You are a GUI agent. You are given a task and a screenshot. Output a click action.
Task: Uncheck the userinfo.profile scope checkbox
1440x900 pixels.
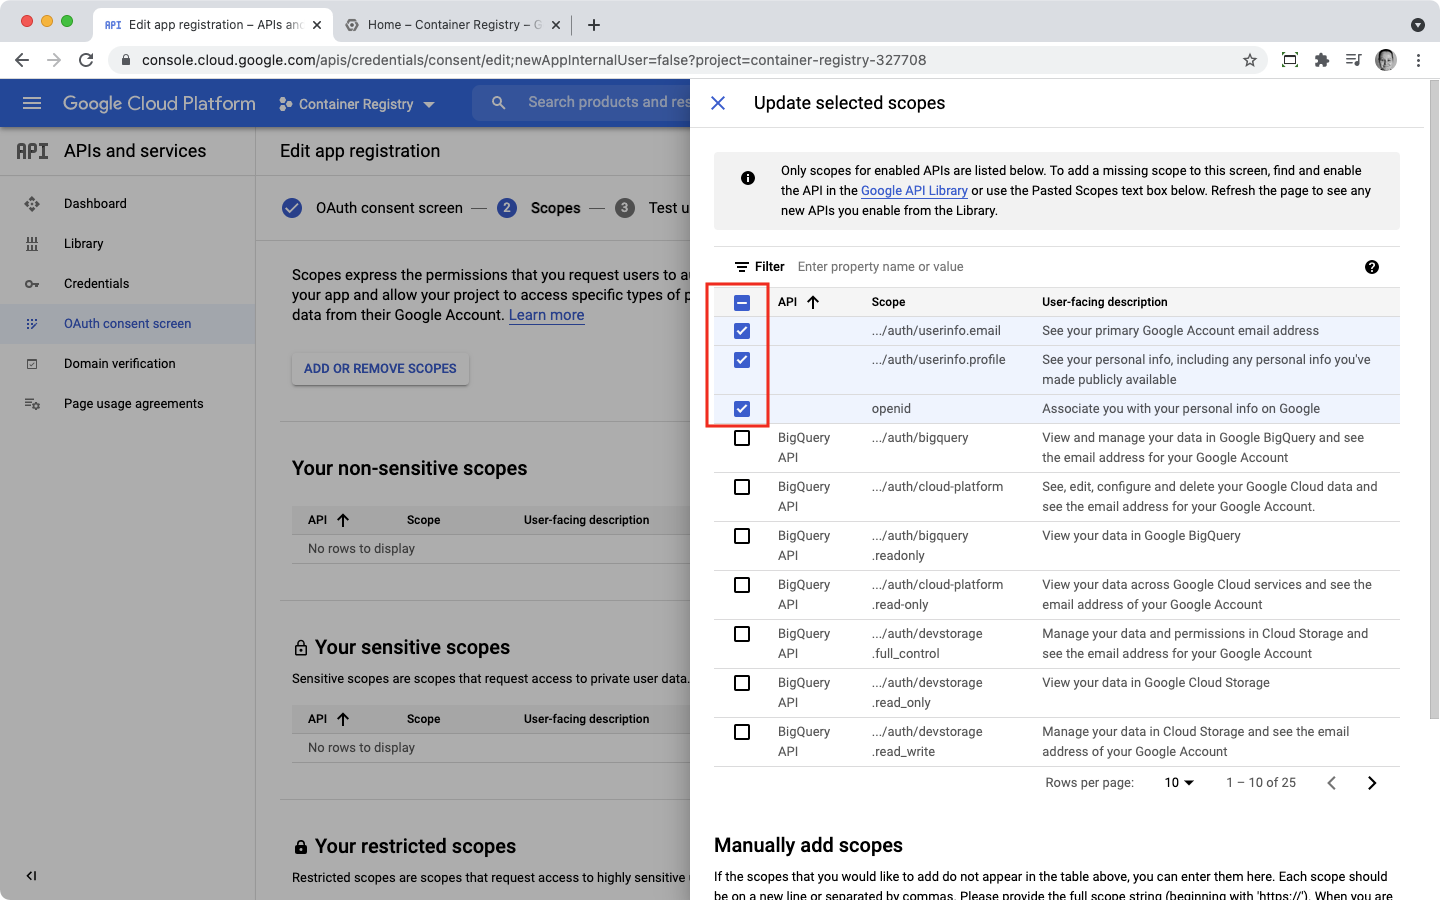tap(742, 360)
